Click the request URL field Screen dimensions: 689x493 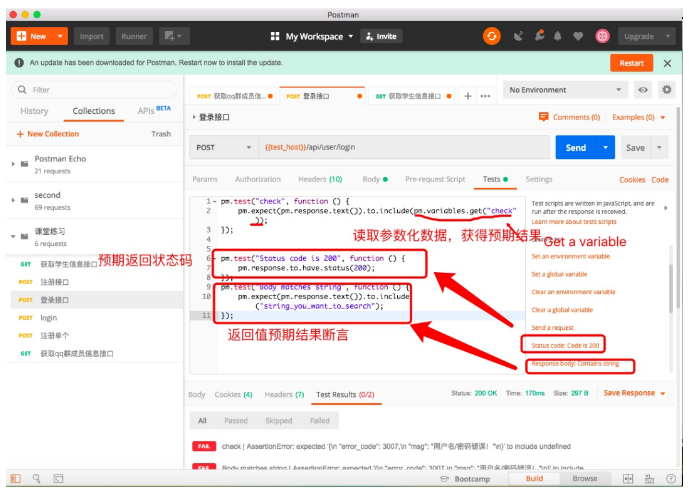404,147
